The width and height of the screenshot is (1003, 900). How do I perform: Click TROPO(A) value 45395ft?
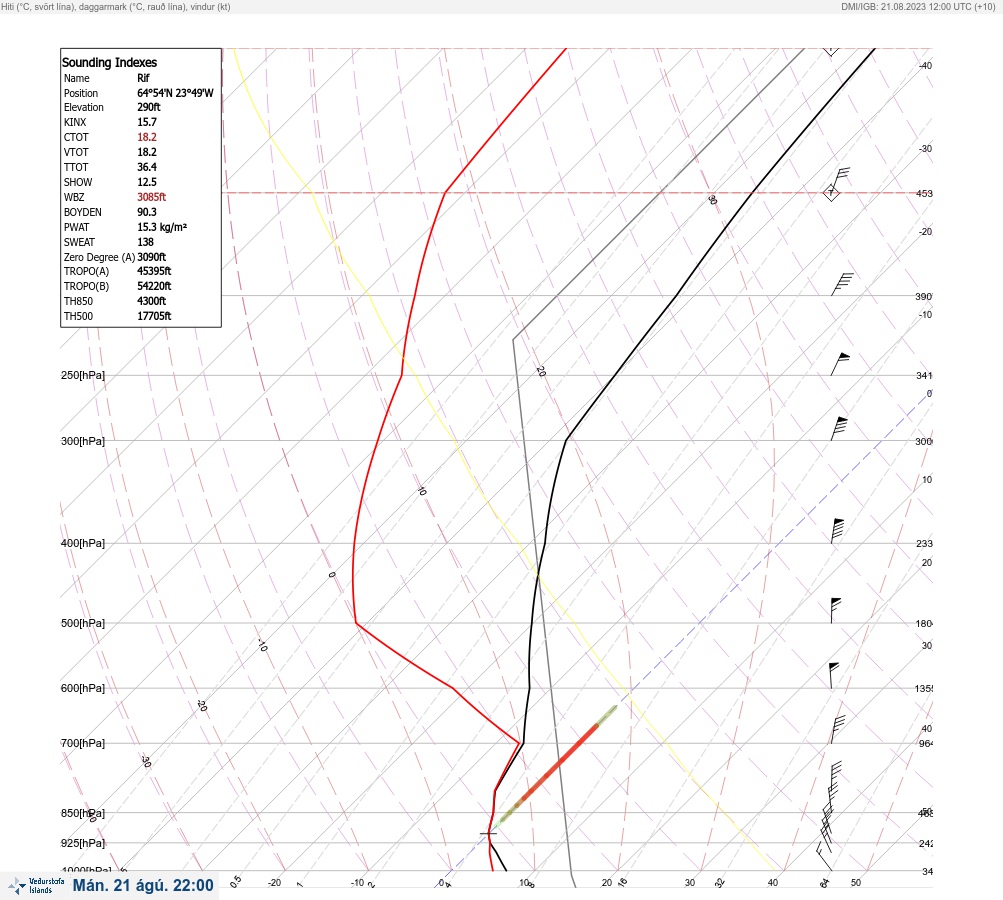[154, 271]
